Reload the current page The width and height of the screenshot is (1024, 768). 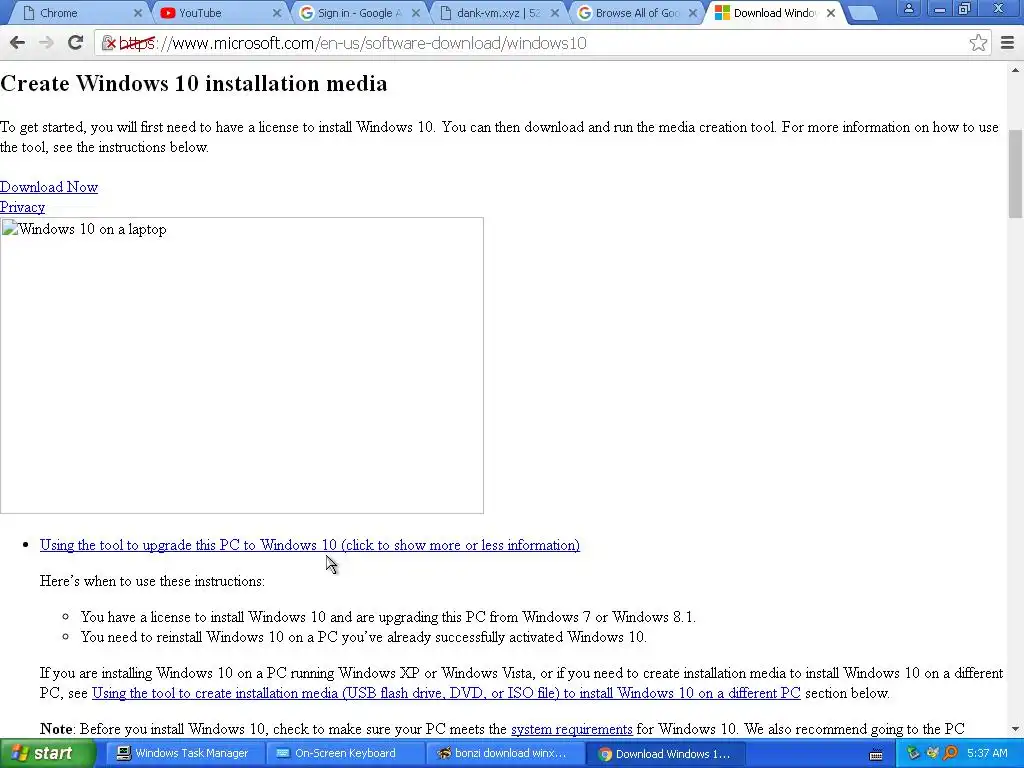(75, 43)
